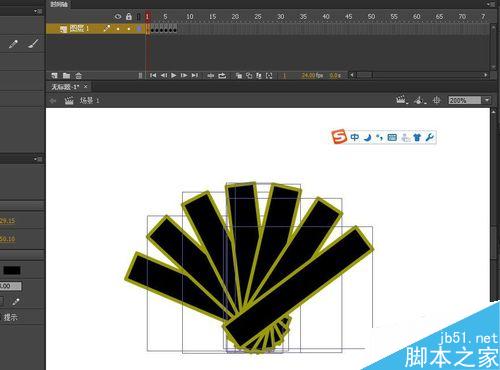
Task: Open left properties panel options menu
Action: (x=38, y=159)
